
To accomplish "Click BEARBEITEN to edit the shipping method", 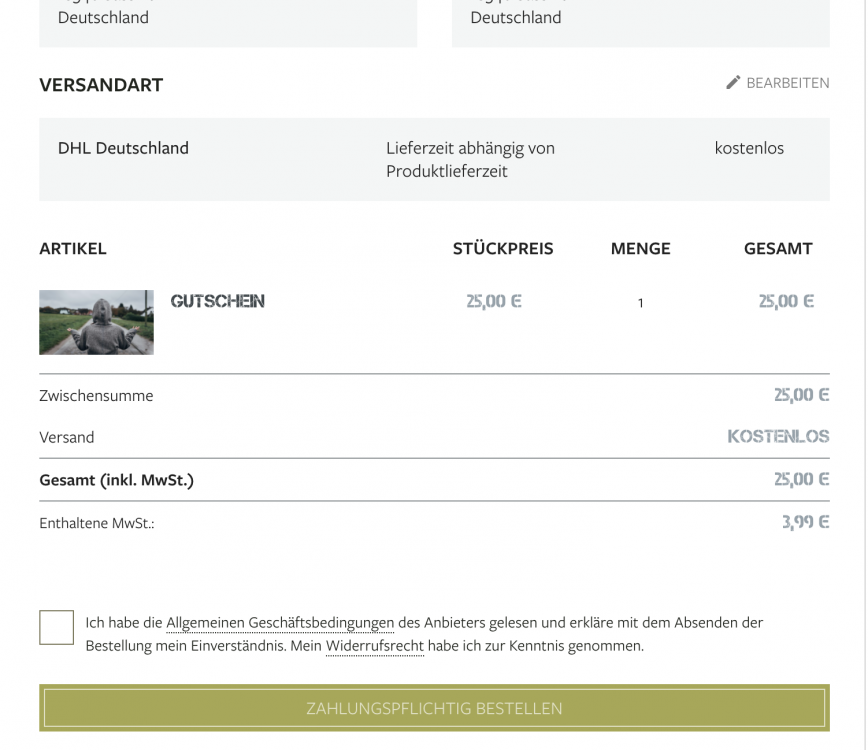I will pos(787,83).
